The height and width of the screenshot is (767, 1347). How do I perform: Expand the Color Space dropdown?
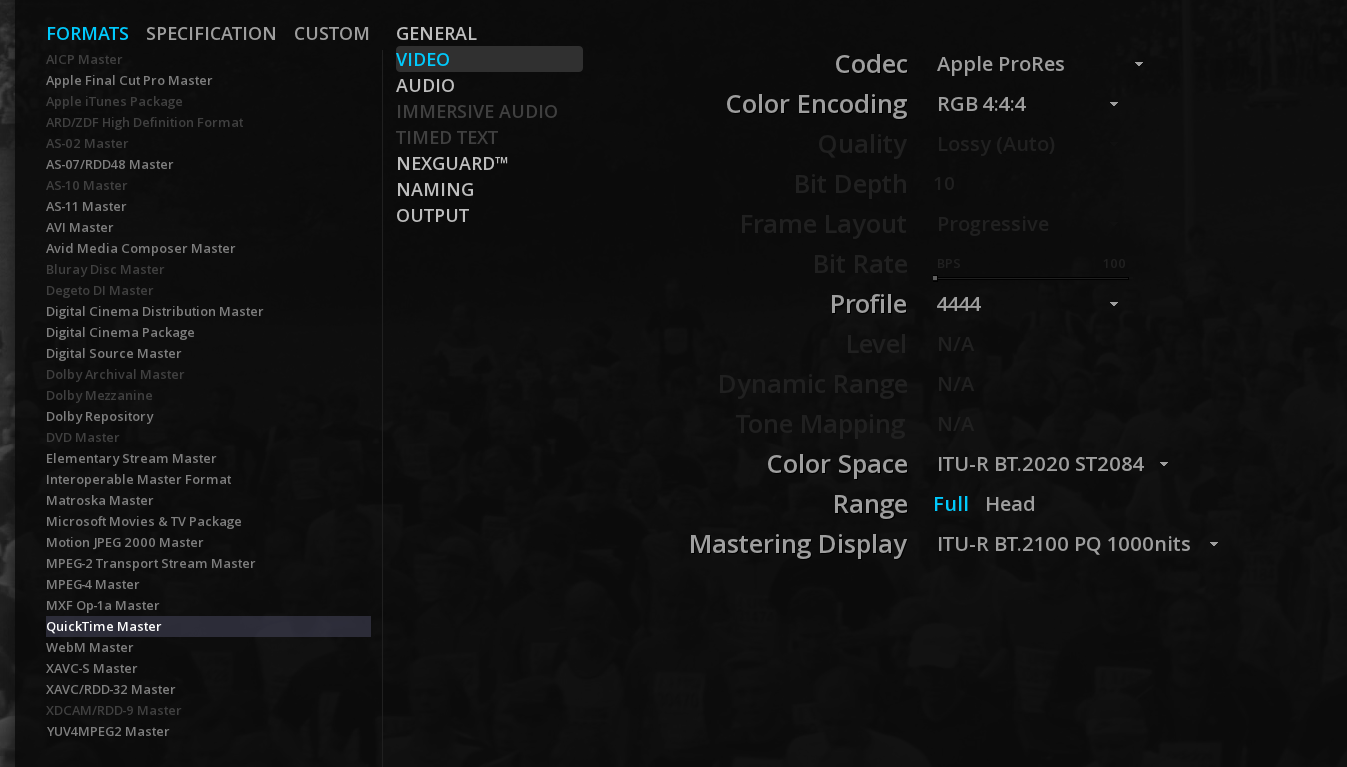coord(1052,465)
